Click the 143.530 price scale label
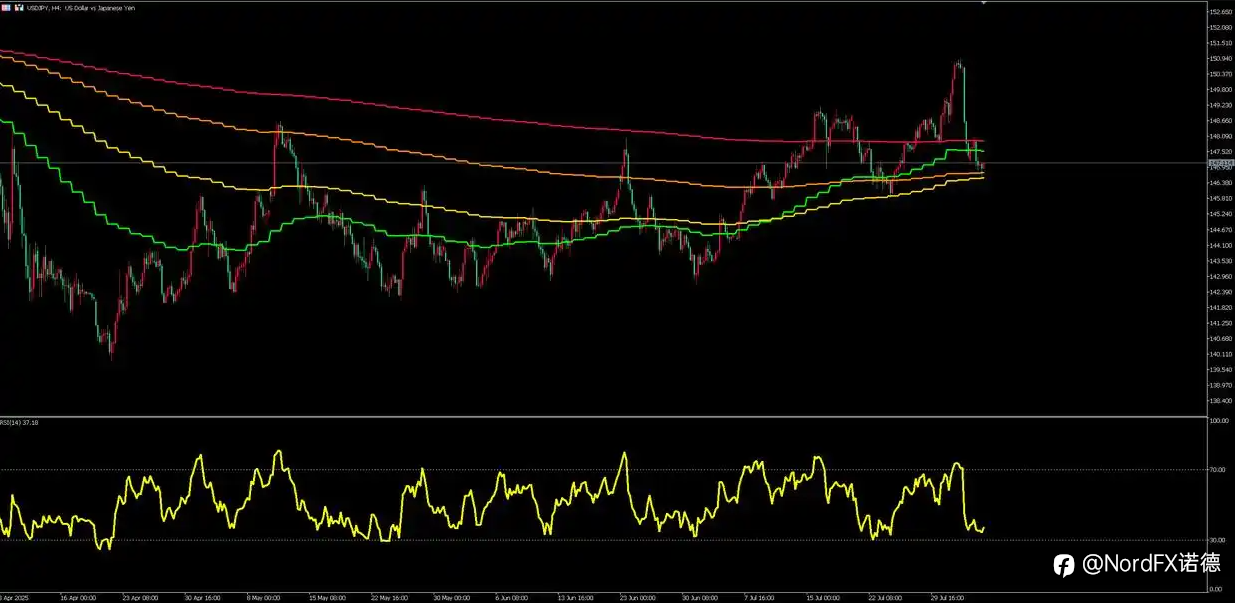Screen dimensions: 1235x603 [x=1220, y=261]
